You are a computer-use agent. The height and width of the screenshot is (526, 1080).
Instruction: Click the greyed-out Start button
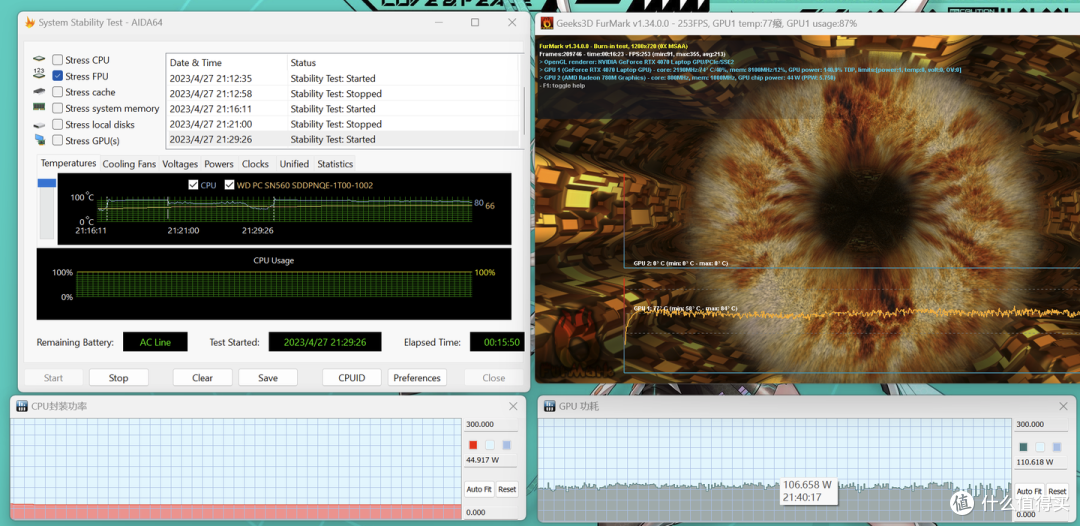coord(53,377)
